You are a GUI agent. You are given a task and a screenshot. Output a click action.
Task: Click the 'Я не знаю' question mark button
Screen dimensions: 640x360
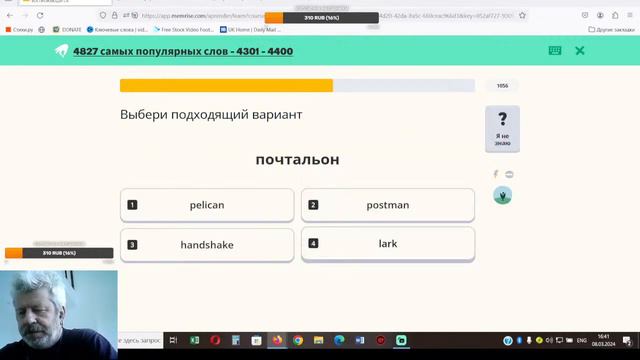pyautogui.click(x=502, y=129)
